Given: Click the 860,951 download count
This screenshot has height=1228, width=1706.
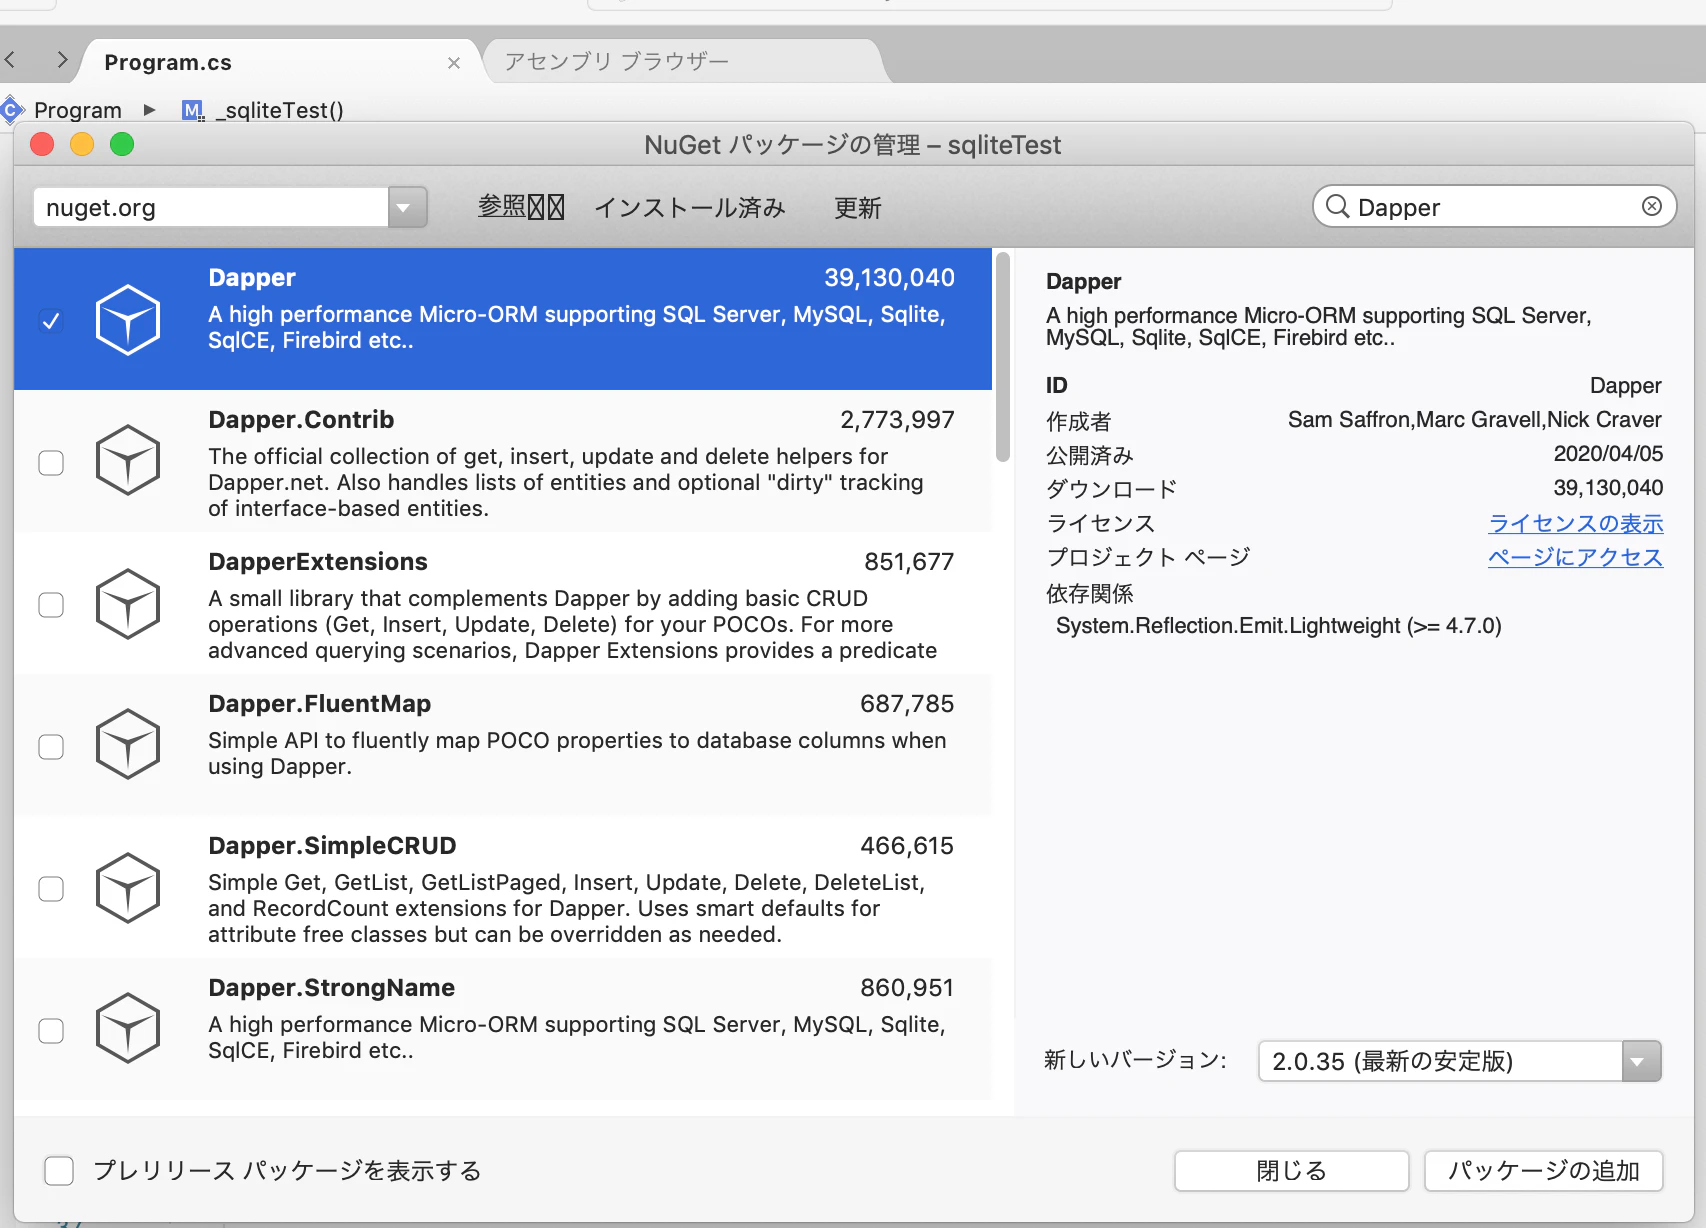Looking at the screenshot, I should point(907,988).
